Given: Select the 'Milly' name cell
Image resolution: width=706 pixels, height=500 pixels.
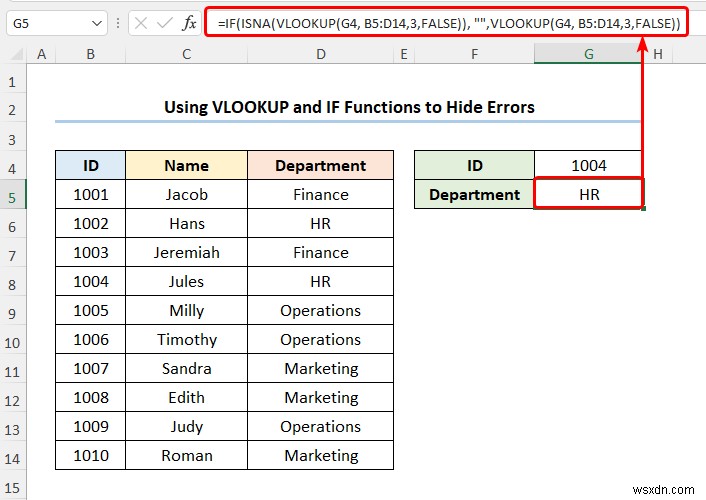Looking at the screenshot, I should click(186, 310).
